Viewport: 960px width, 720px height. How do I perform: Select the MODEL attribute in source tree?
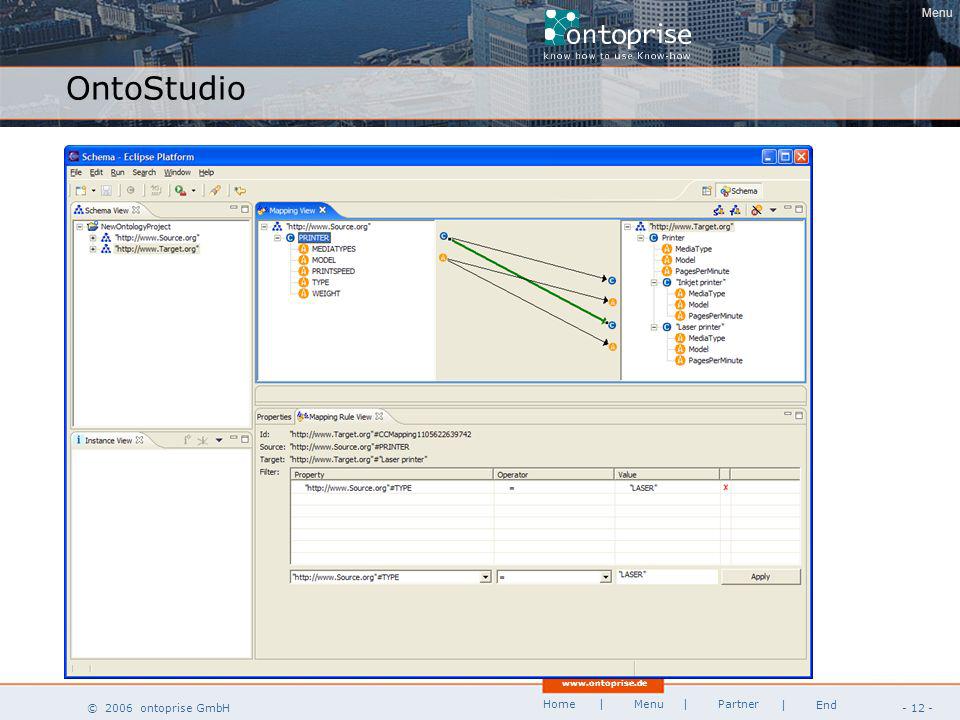[x=323, y=260]
